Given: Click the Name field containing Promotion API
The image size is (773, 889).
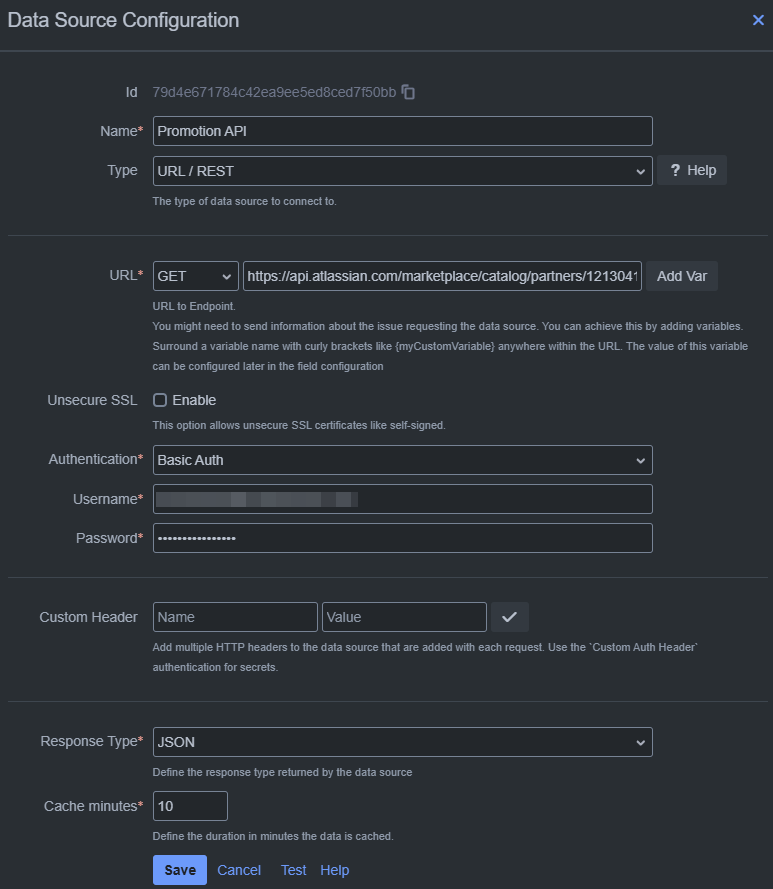Looking at the screenshot, I should tap(402, 131).
